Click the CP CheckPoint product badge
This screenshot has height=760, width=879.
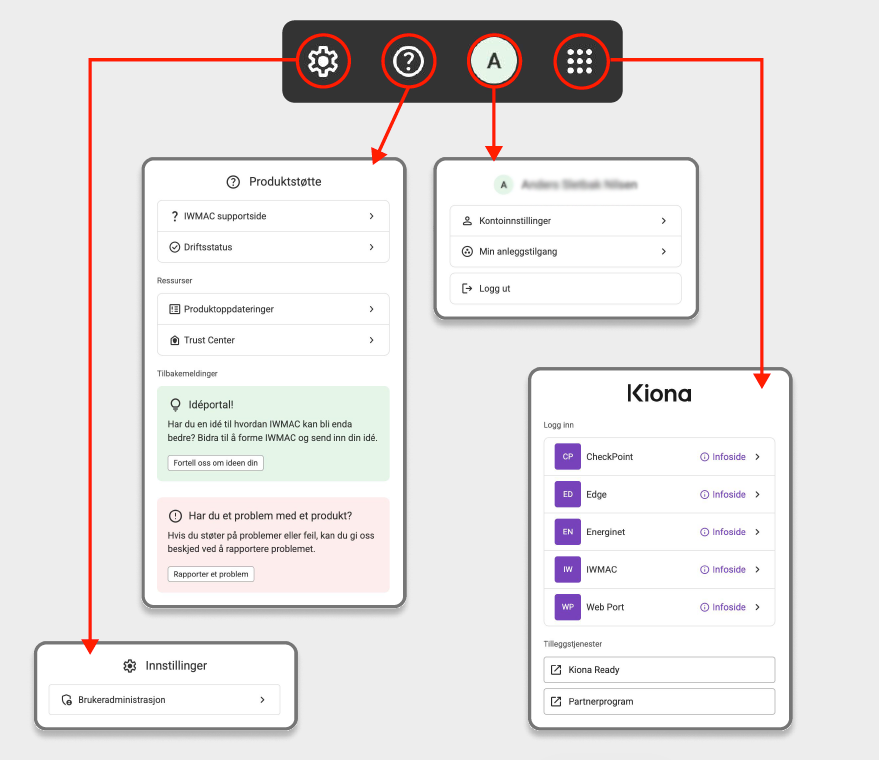click(568, 457)
